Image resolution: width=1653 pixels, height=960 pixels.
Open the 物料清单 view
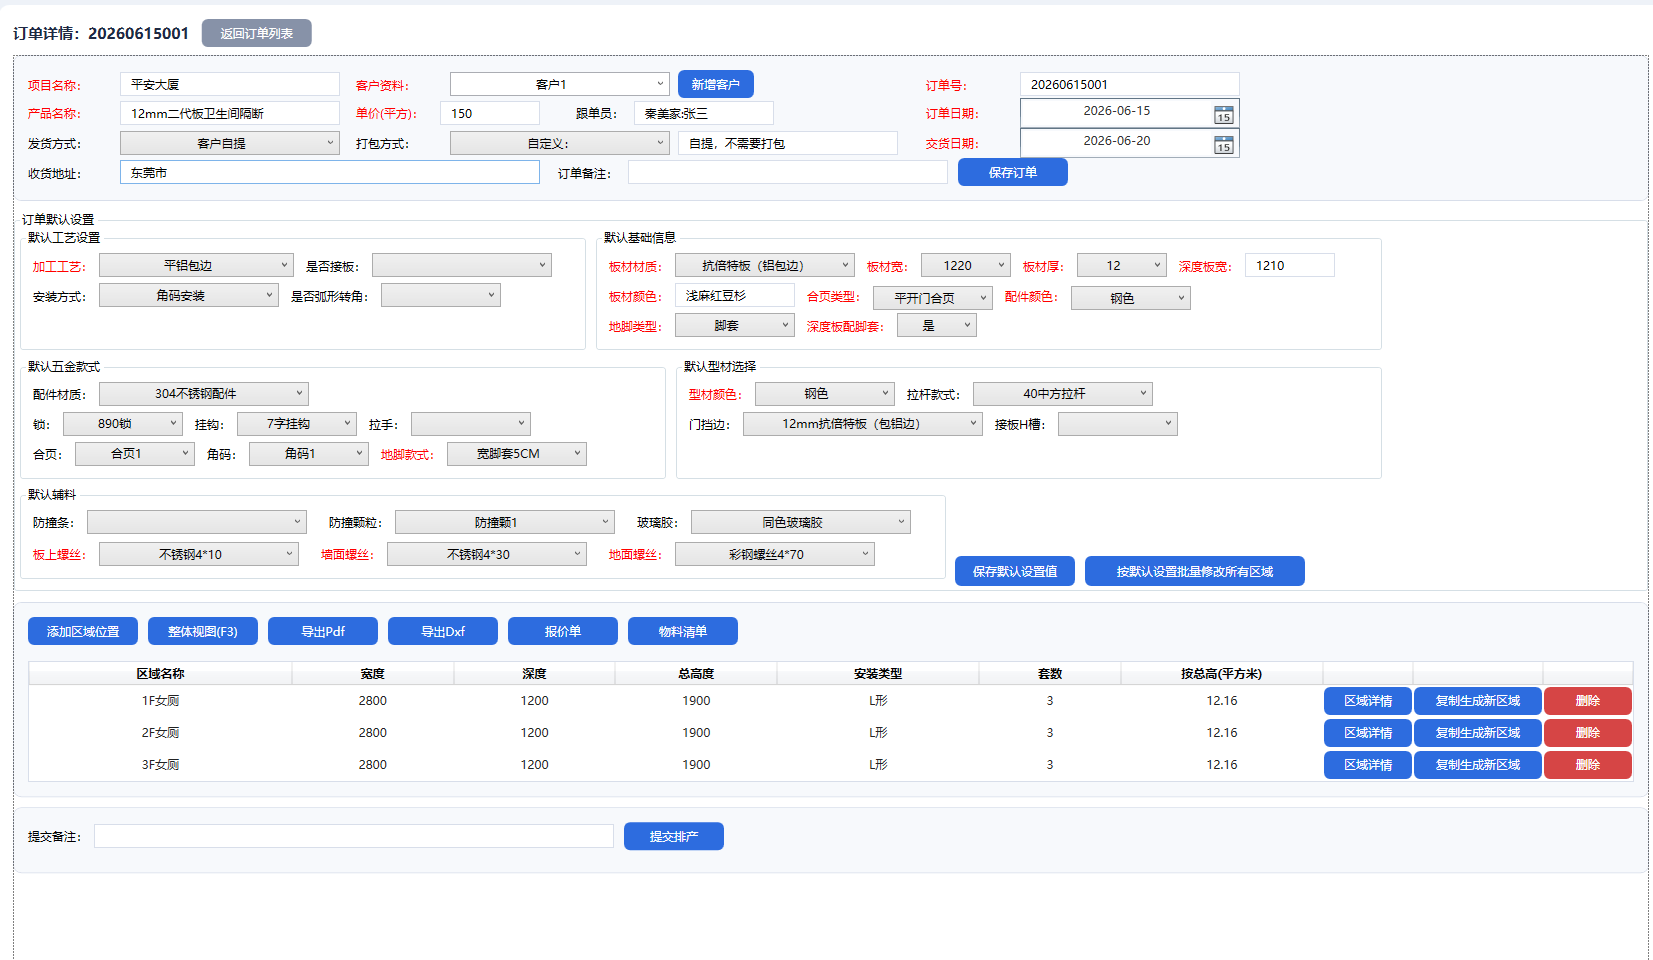pos(683,631)
